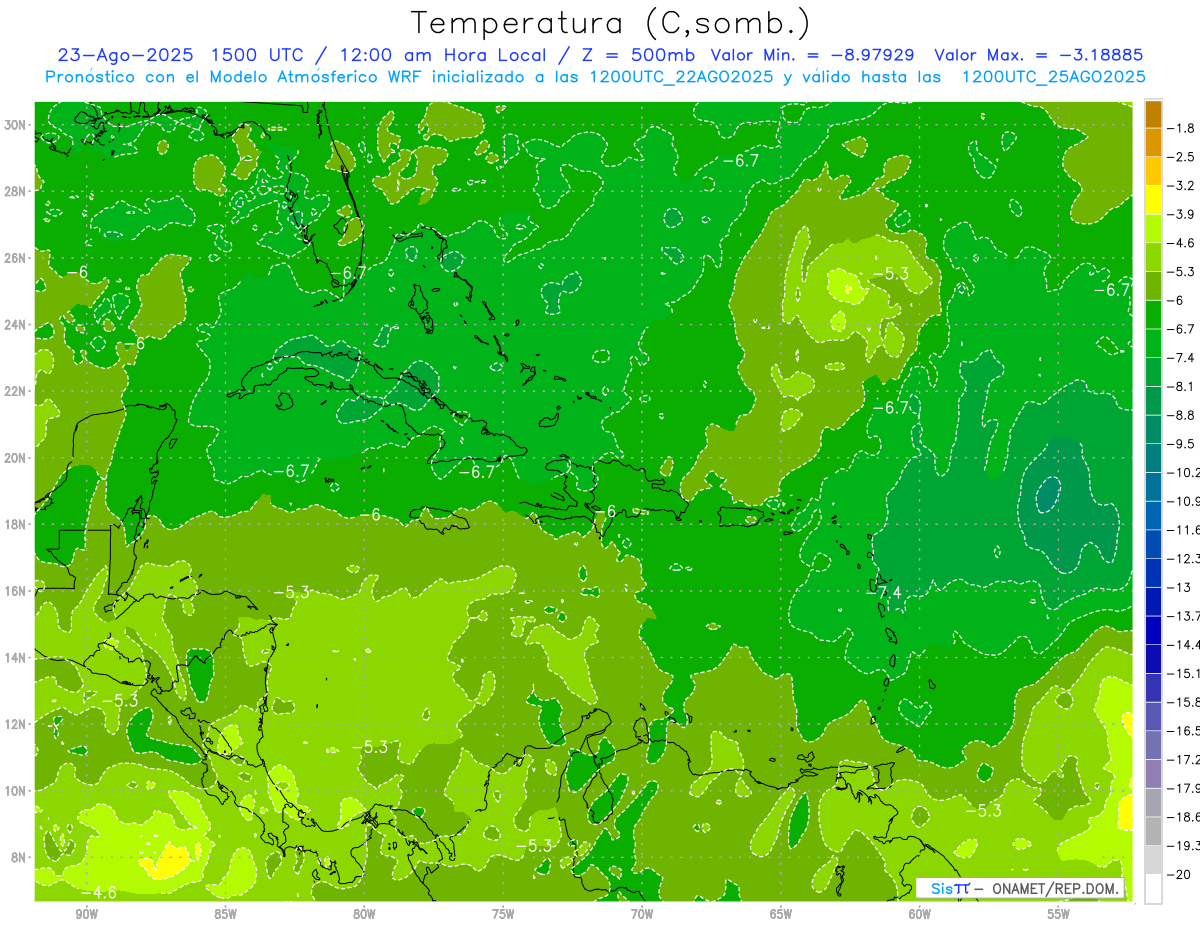Click the 55W longitude axis label
This screenshot has width=1200, height=927.
click(1059, 914)
